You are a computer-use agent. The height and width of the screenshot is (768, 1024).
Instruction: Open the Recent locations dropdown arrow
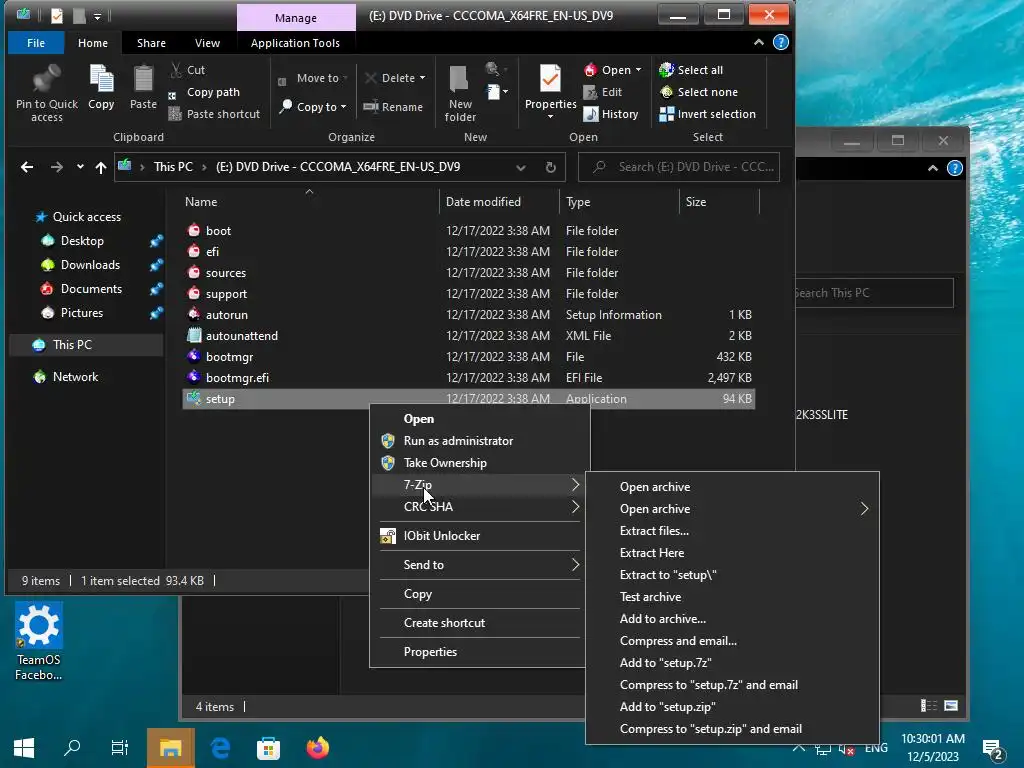coord(80,167)
